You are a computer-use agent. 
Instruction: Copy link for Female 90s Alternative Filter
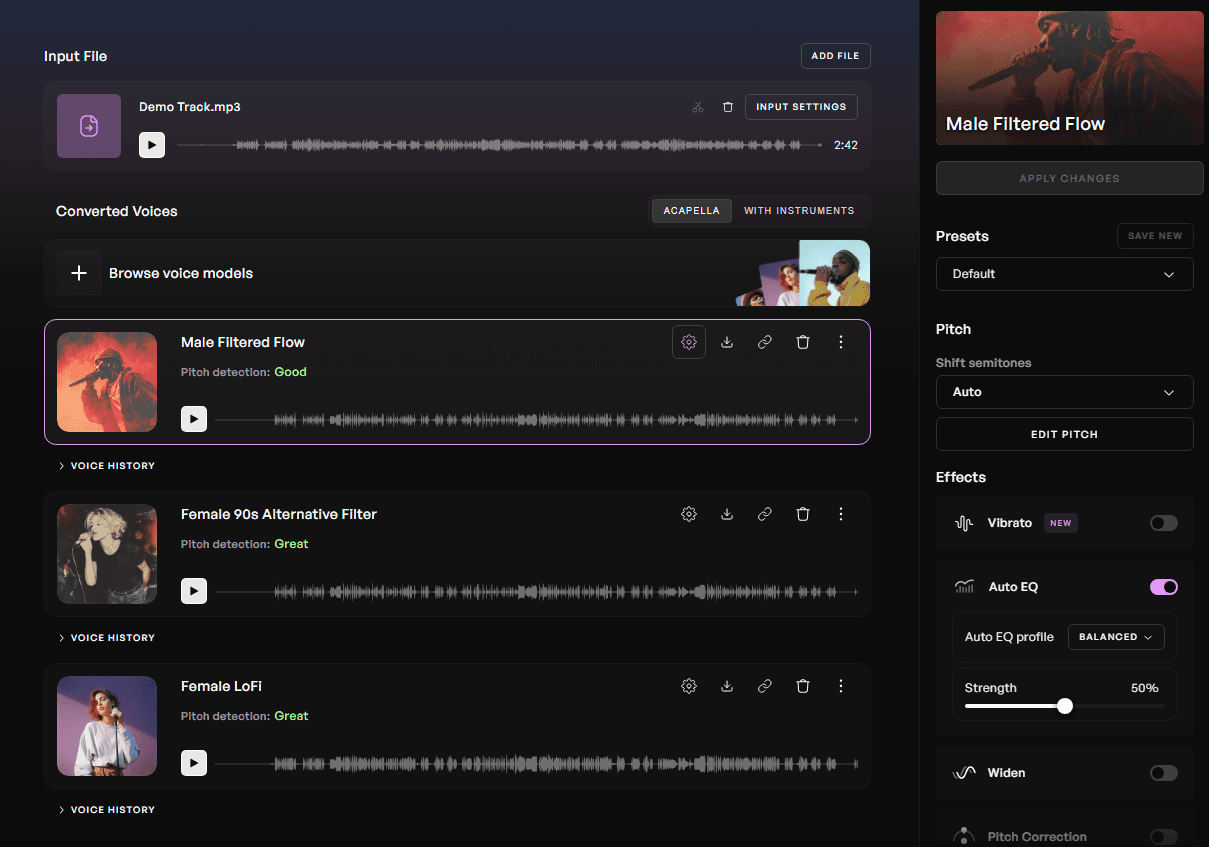pos(765,514)
